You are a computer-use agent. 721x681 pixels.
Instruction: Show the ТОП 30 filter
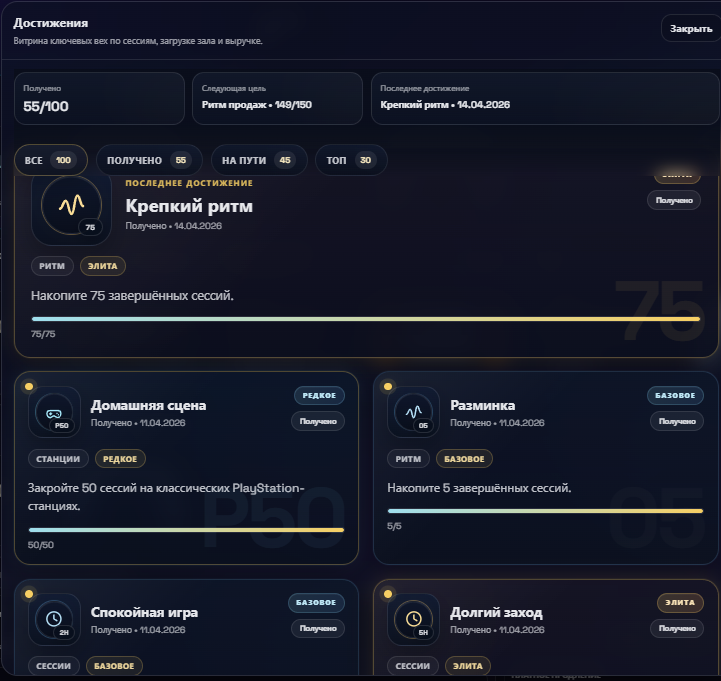(x=351, y=160)
